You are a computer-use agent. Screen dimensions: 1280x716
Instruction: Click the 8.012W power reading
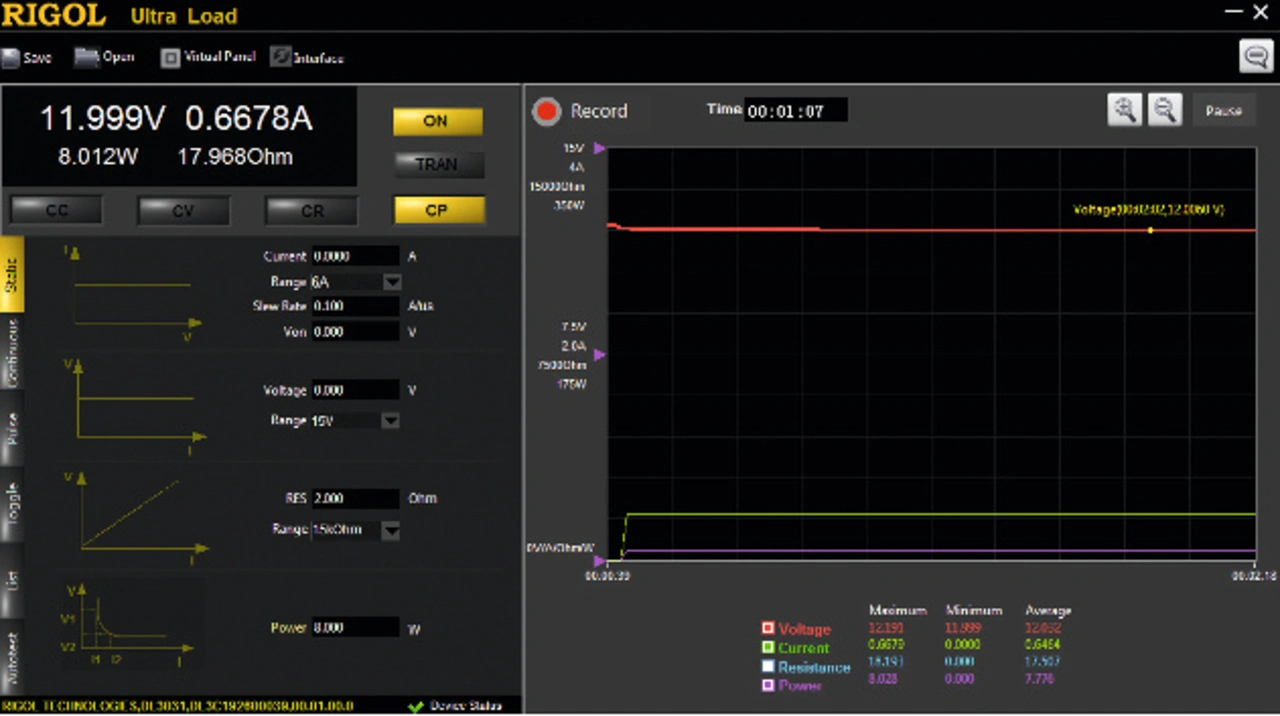point(98,157)
